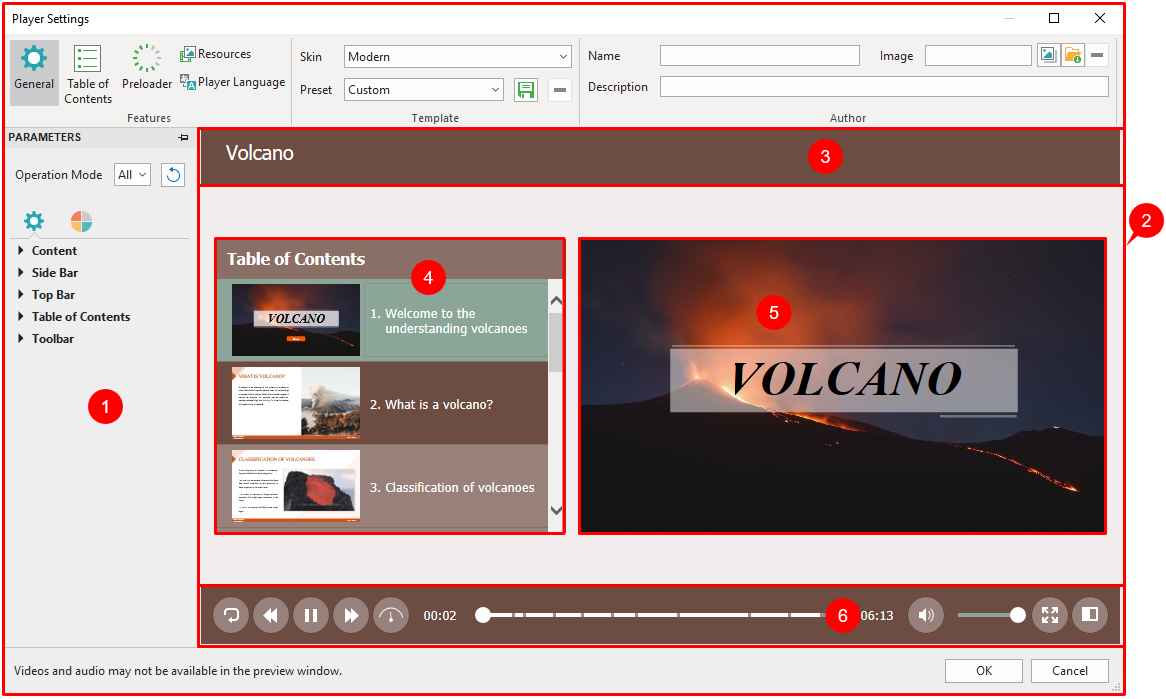Screen dimensions: 1166x699
Task: Toggle the sidebar visibility in the player
Action: pyautogui.click(x=1090, y=615)
